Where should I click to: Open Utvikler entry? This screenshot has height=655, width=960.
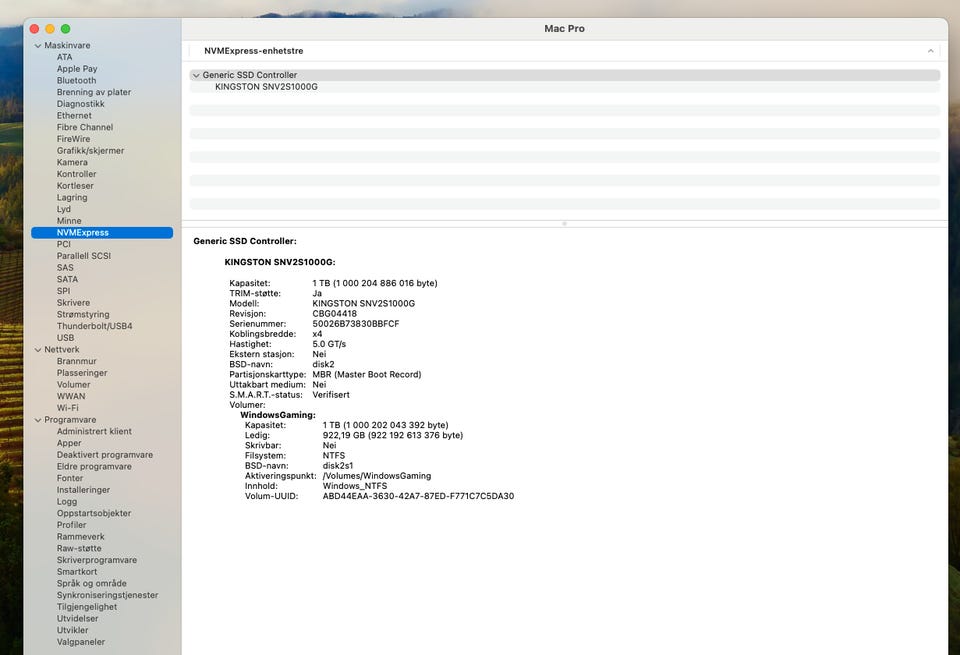72,630
